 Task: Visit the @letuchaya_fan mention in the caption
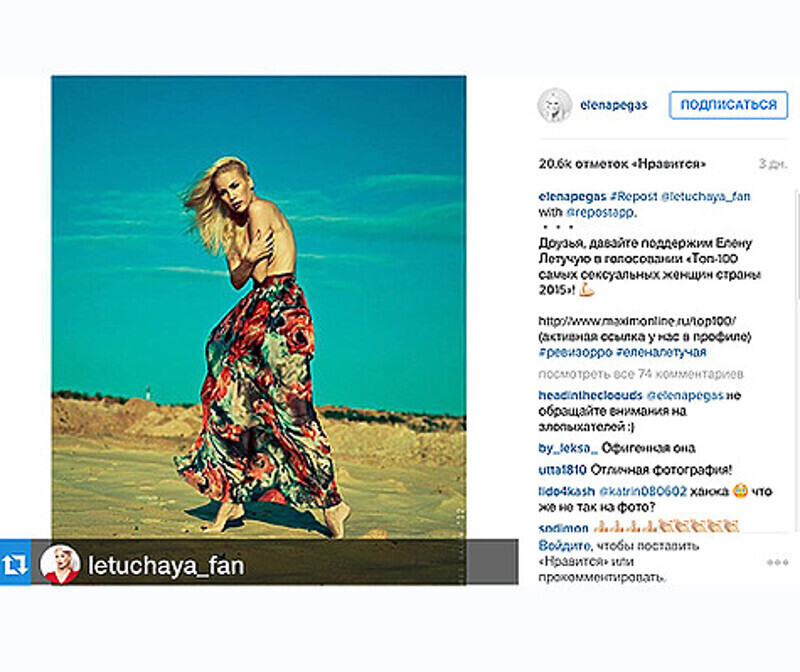pyautogui.click(x=705, y=196)
